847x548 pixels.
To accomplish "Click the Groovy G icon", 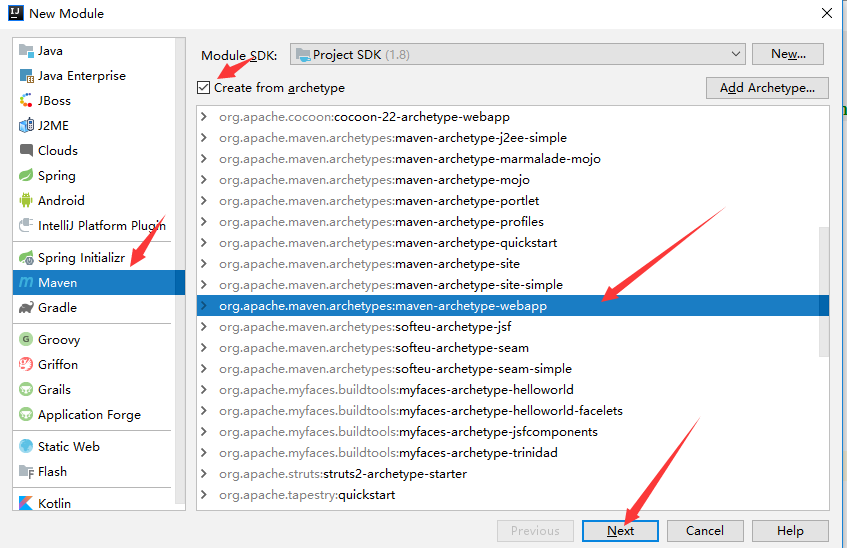I will click(x=26, y=339).
